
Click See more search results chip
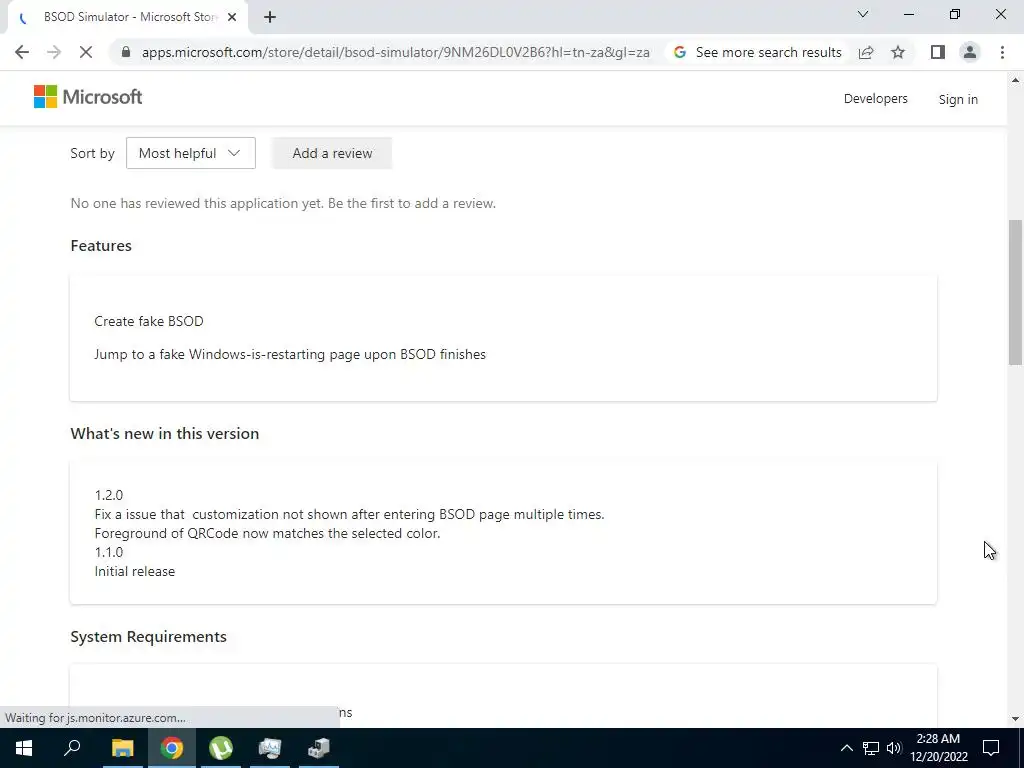point(757,52)
